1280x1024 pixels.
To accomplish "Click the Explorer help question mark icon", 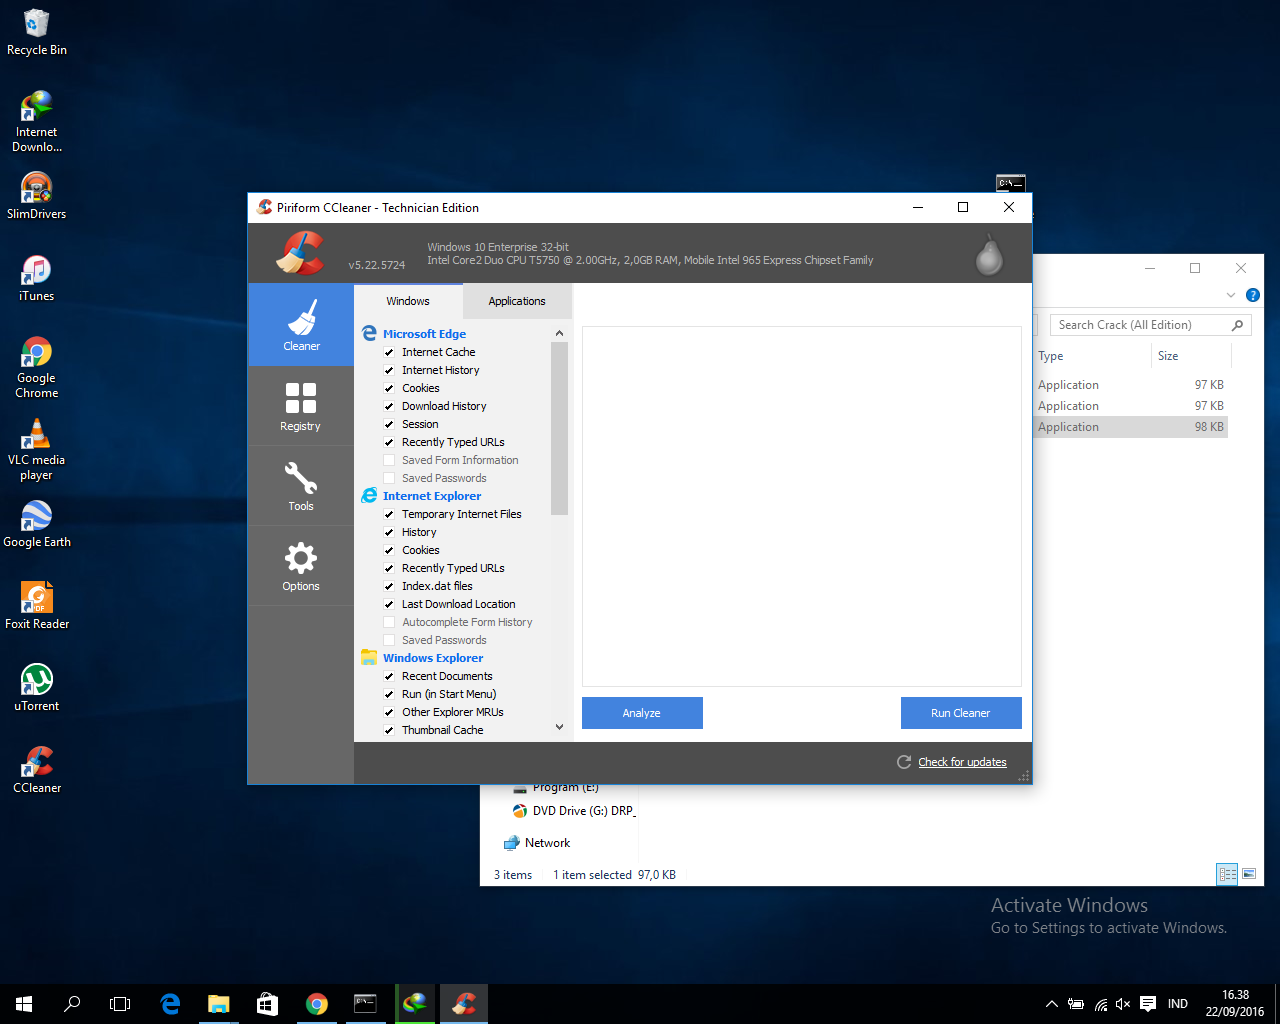I will coord(1252,295).
